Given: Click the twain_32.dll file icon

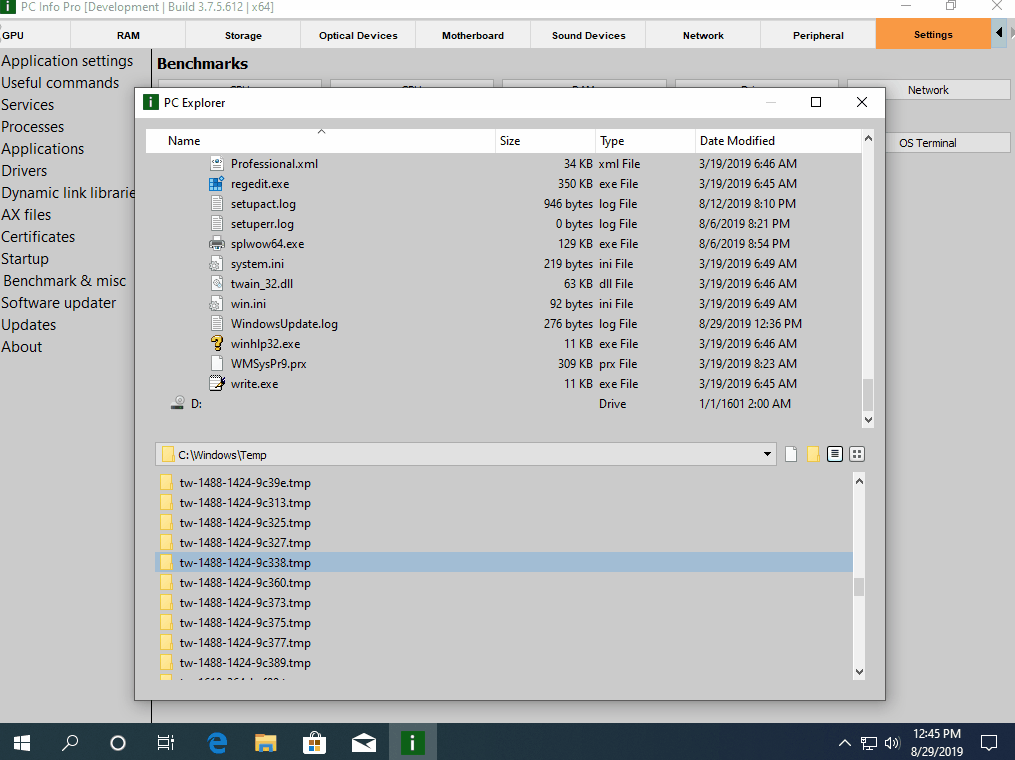Looking at the screenshot, I should (x=217, y=284).
